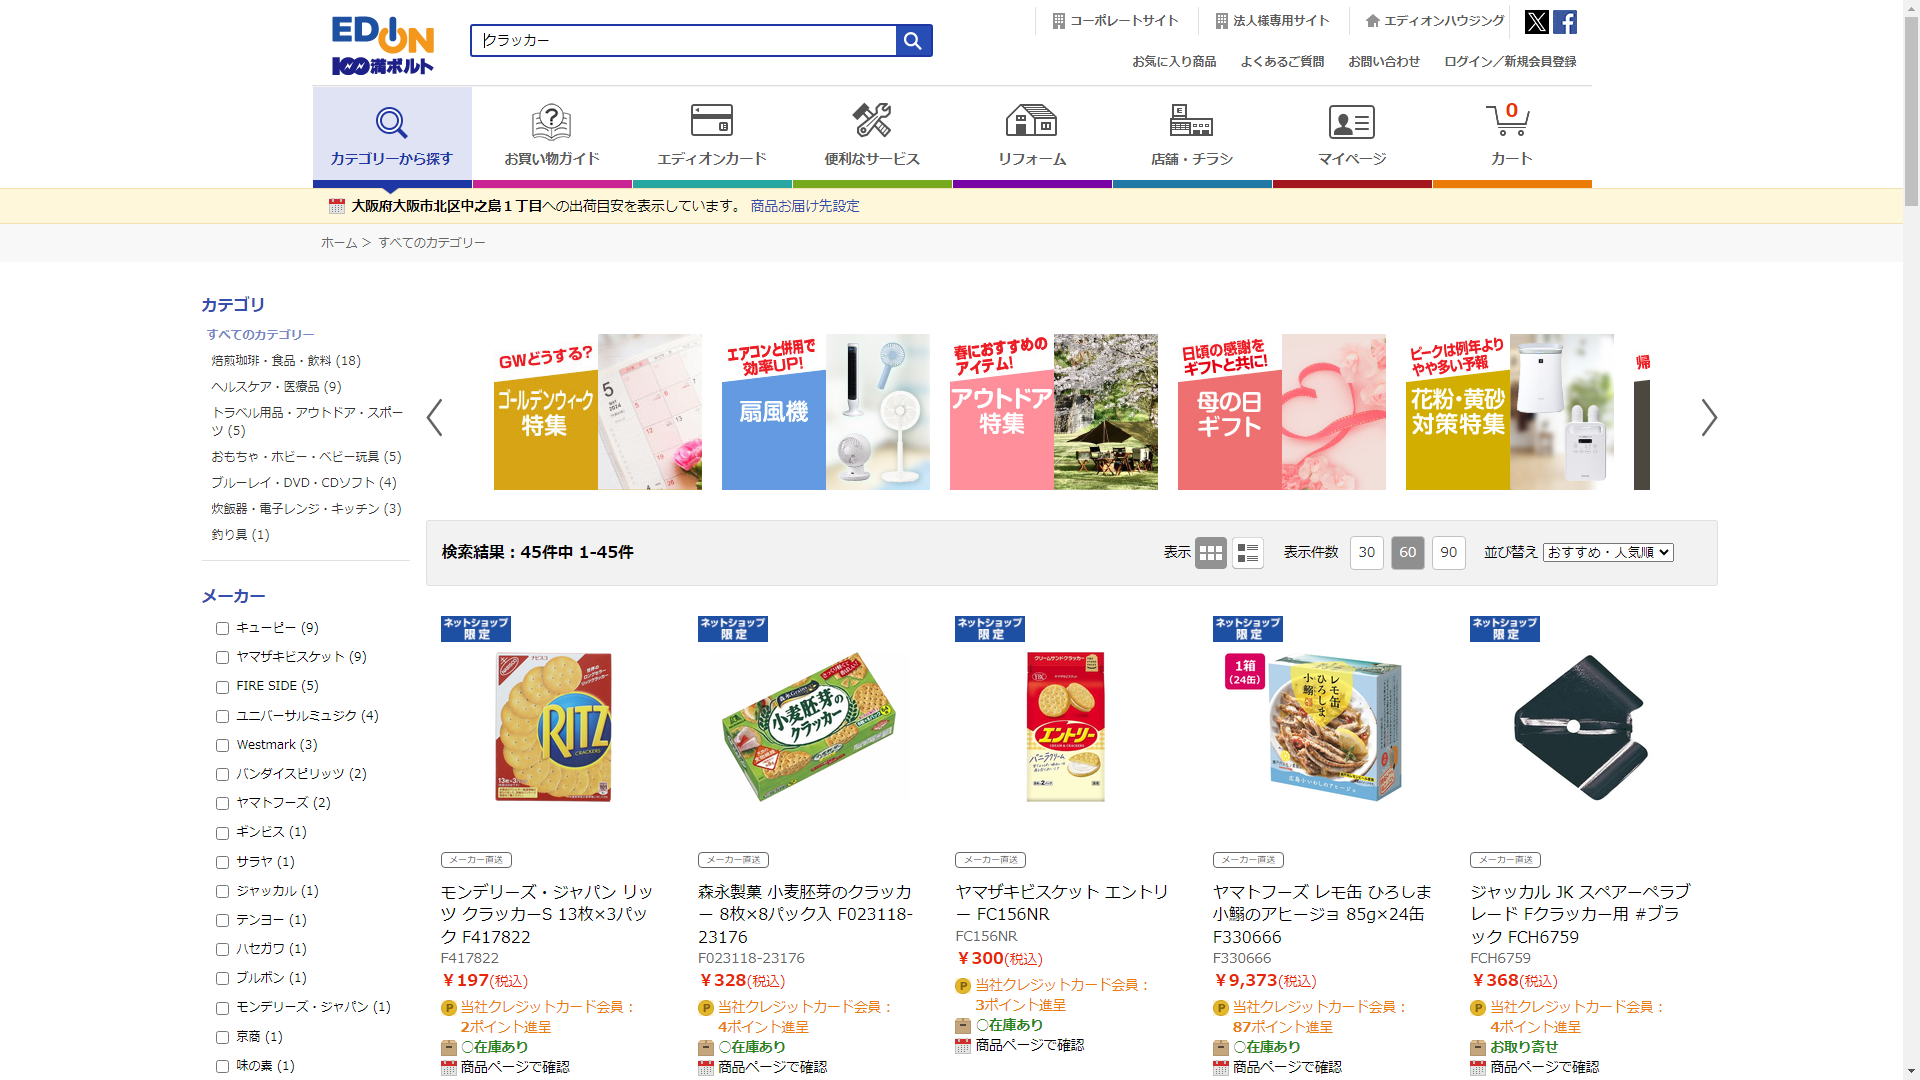Open 店舗・チラシ navigation tab
The image size is (1920, 1080).
(x=1191, y=135)
